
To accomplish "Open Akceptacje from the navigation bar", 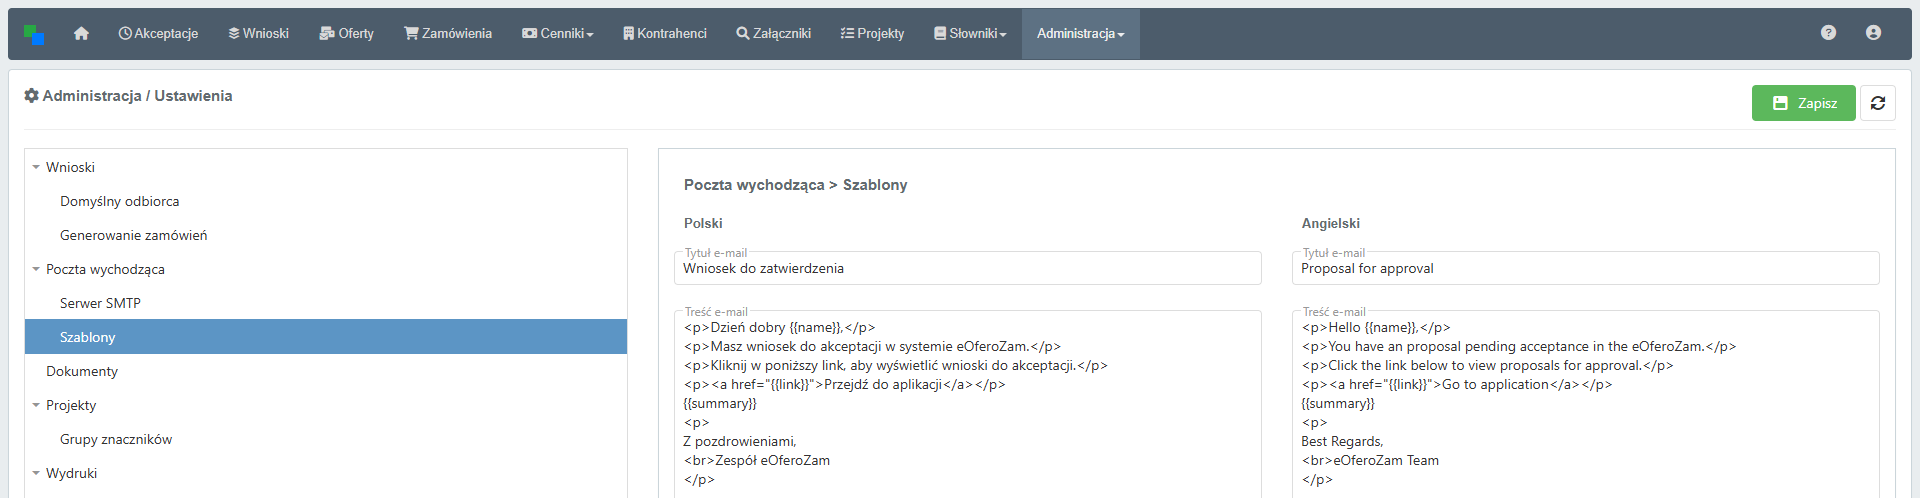I will point(158,34).
